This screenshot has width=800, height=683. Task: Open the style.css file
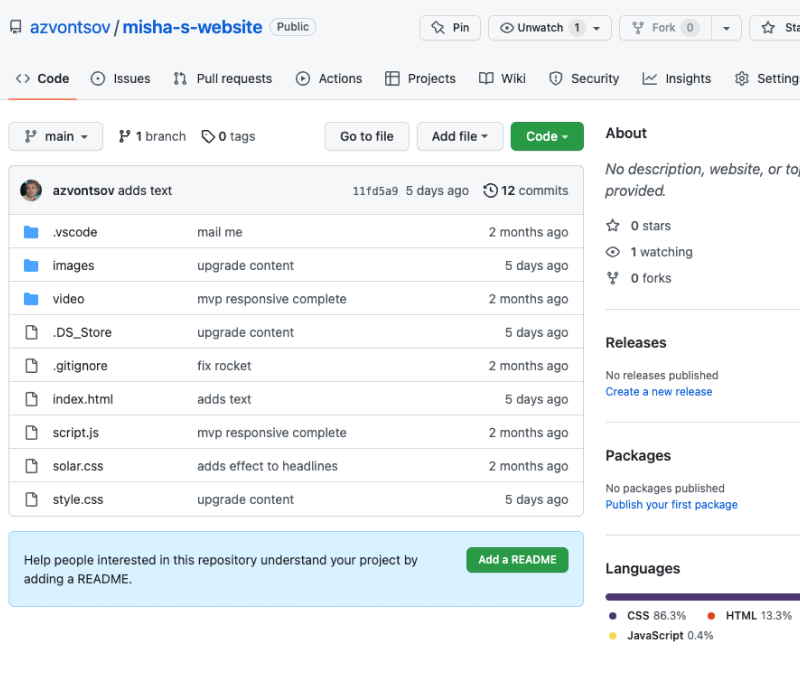point(78,499)
